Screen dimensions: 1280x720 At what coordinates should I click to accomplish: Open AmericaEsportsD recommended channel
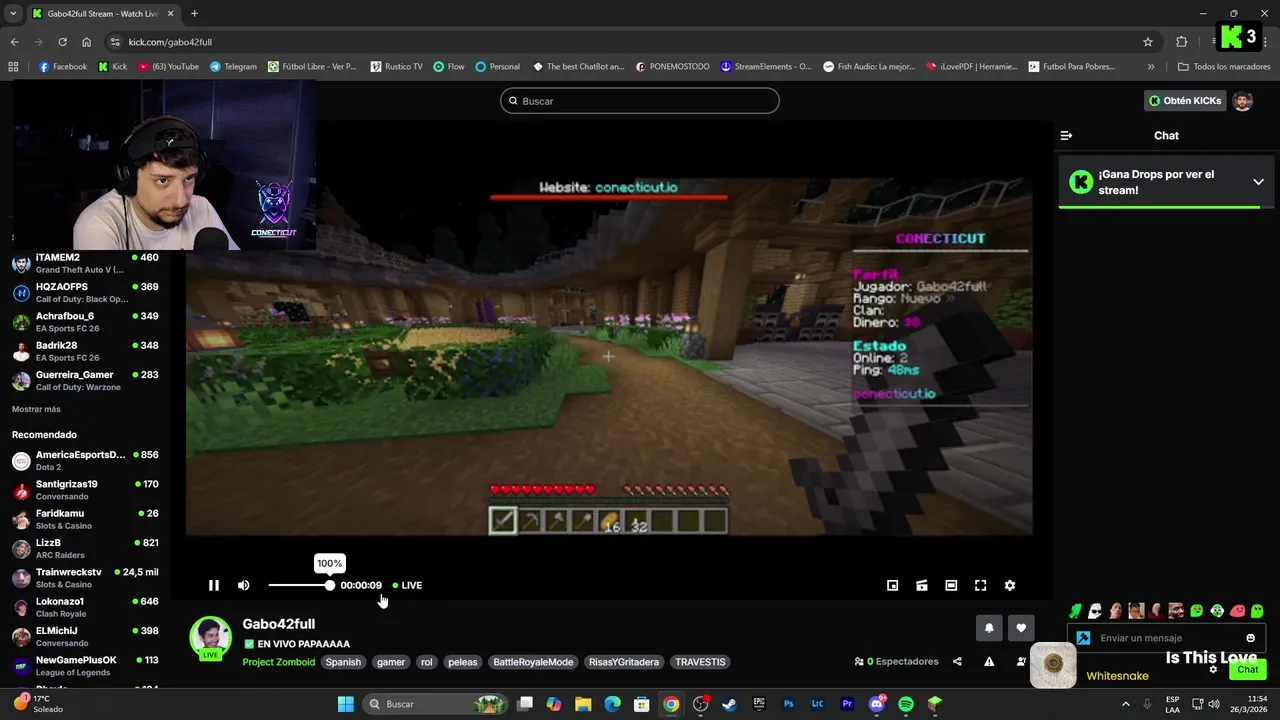[x=86, y=460]
